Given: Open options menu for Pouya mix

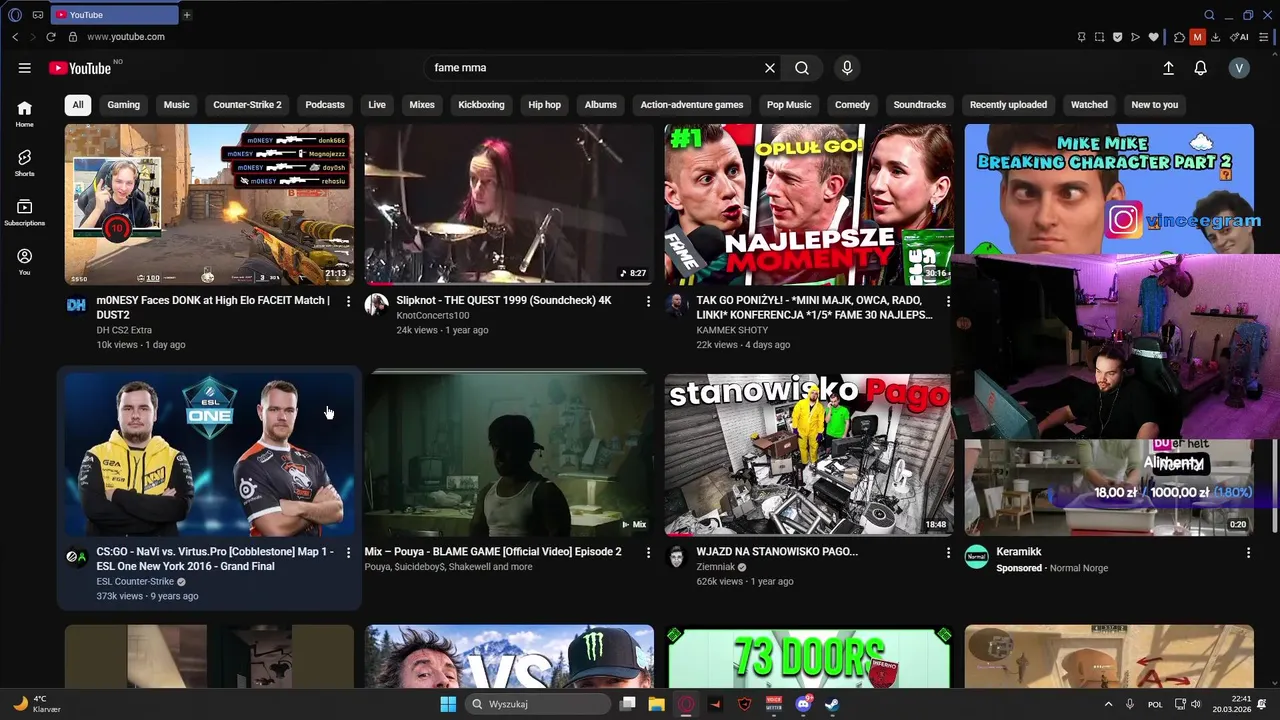Looking at the screenshot, I should click(x=648, y=552).
